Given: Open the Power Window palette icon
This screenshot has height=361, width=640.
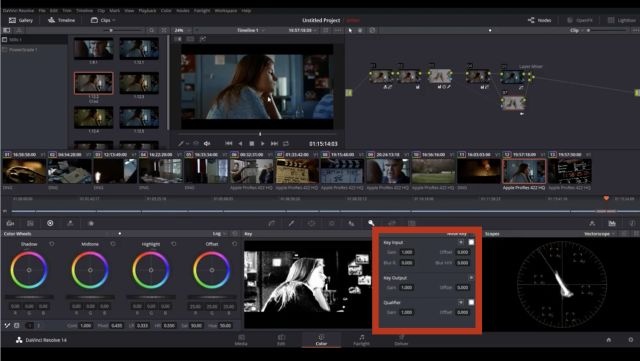Looking at the screenshot, I should 311,223.
